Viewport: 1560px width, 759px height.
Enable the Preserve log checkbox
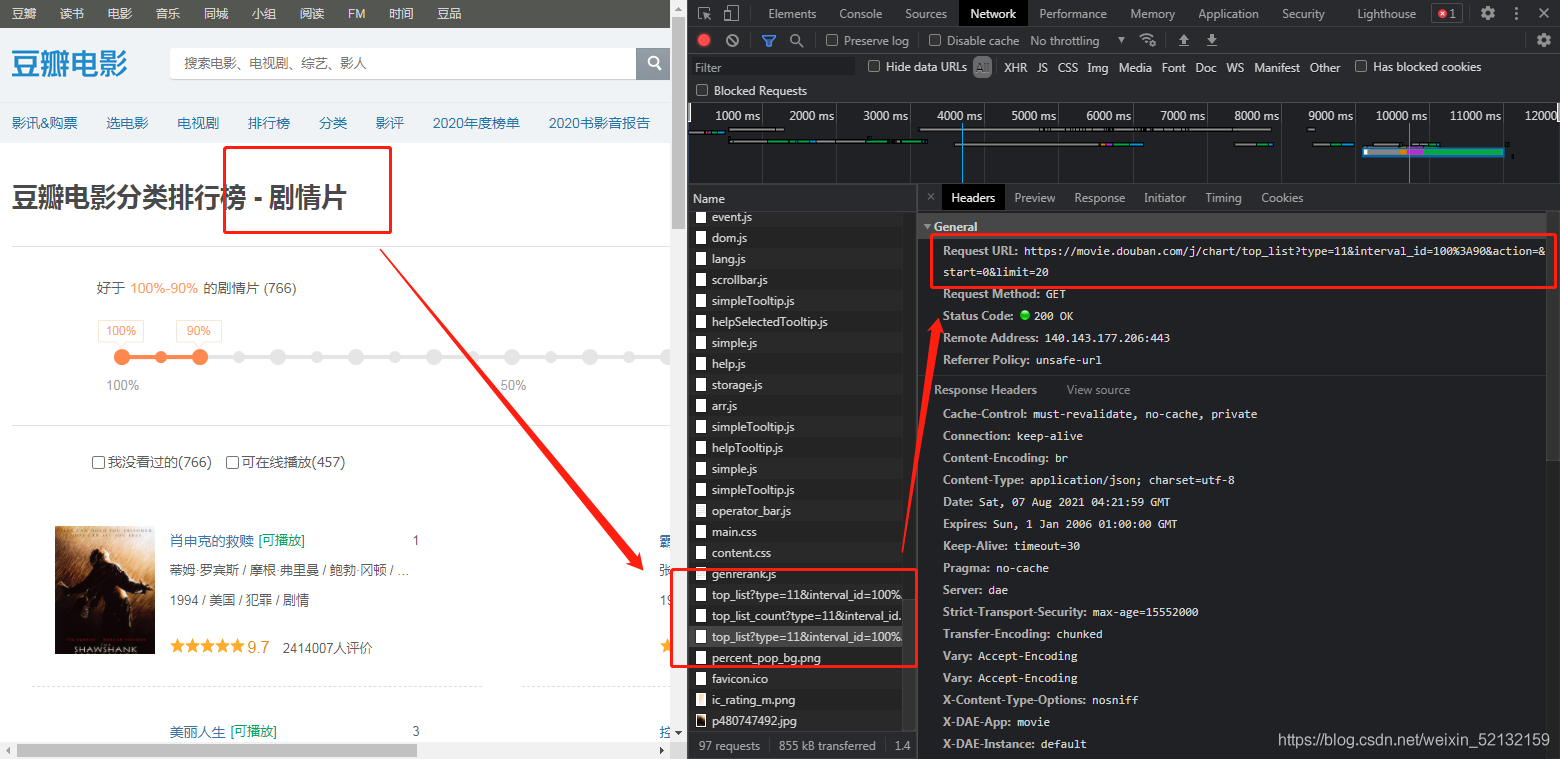(832, 40)
